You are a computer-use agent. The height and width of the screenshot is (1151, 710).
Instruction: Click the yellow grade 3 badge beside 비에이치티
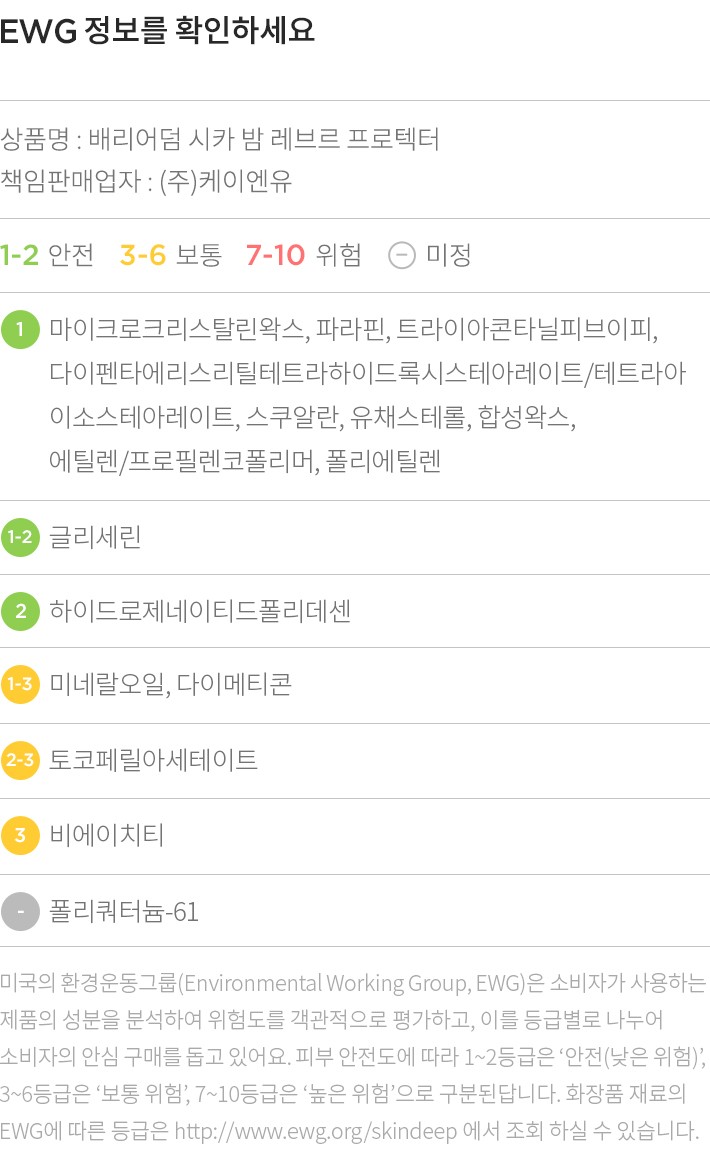click(20, 835)
